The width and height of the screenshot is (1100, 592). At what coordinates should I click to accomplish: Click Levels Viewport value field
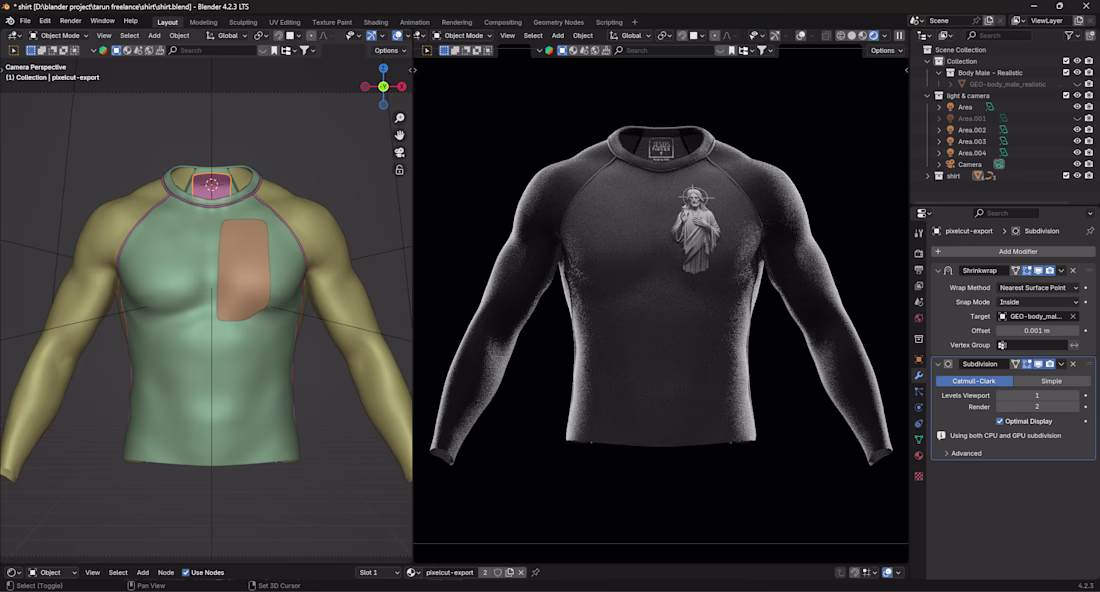(1038, 396)
